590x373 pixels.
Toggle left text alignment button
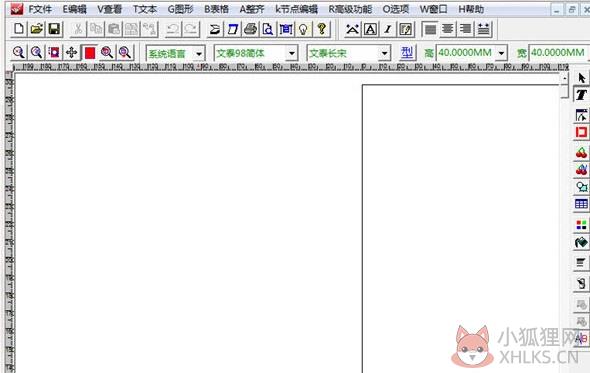[x=430, y=29]
